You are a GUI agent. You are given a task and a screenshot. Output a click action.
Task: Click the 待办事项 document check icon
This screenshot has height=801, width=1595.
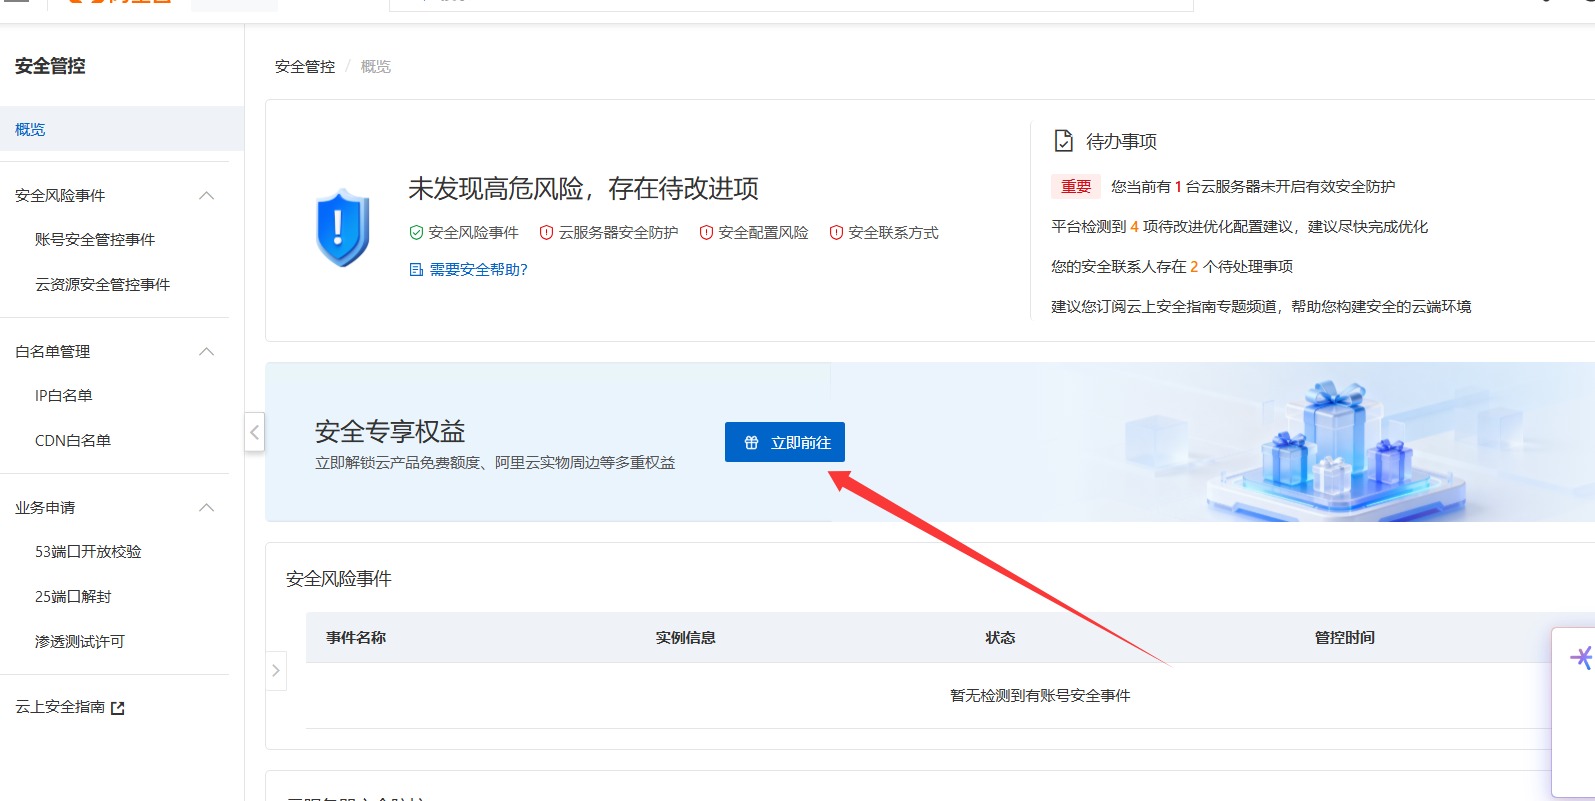1064,141
